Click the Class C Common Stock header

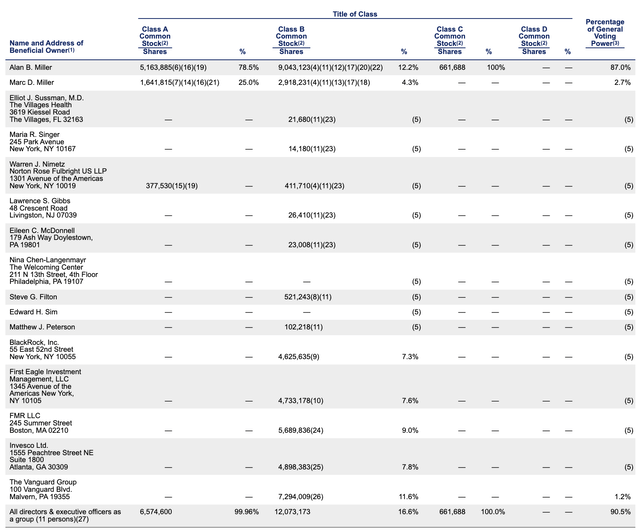(449, 36)
